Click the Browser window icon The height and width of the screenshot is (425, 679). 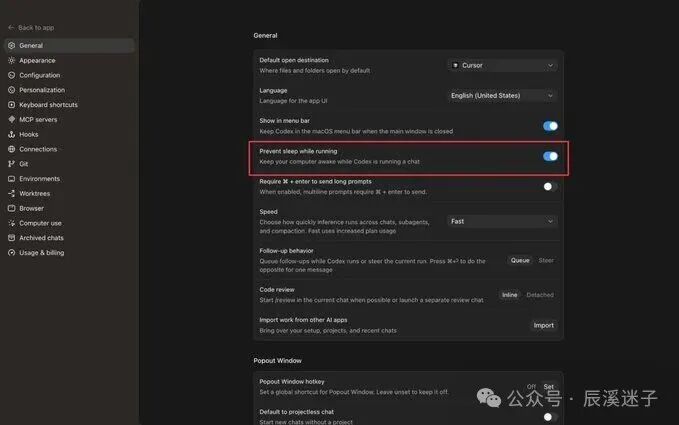pyautogui.click(x=12, y=208)
